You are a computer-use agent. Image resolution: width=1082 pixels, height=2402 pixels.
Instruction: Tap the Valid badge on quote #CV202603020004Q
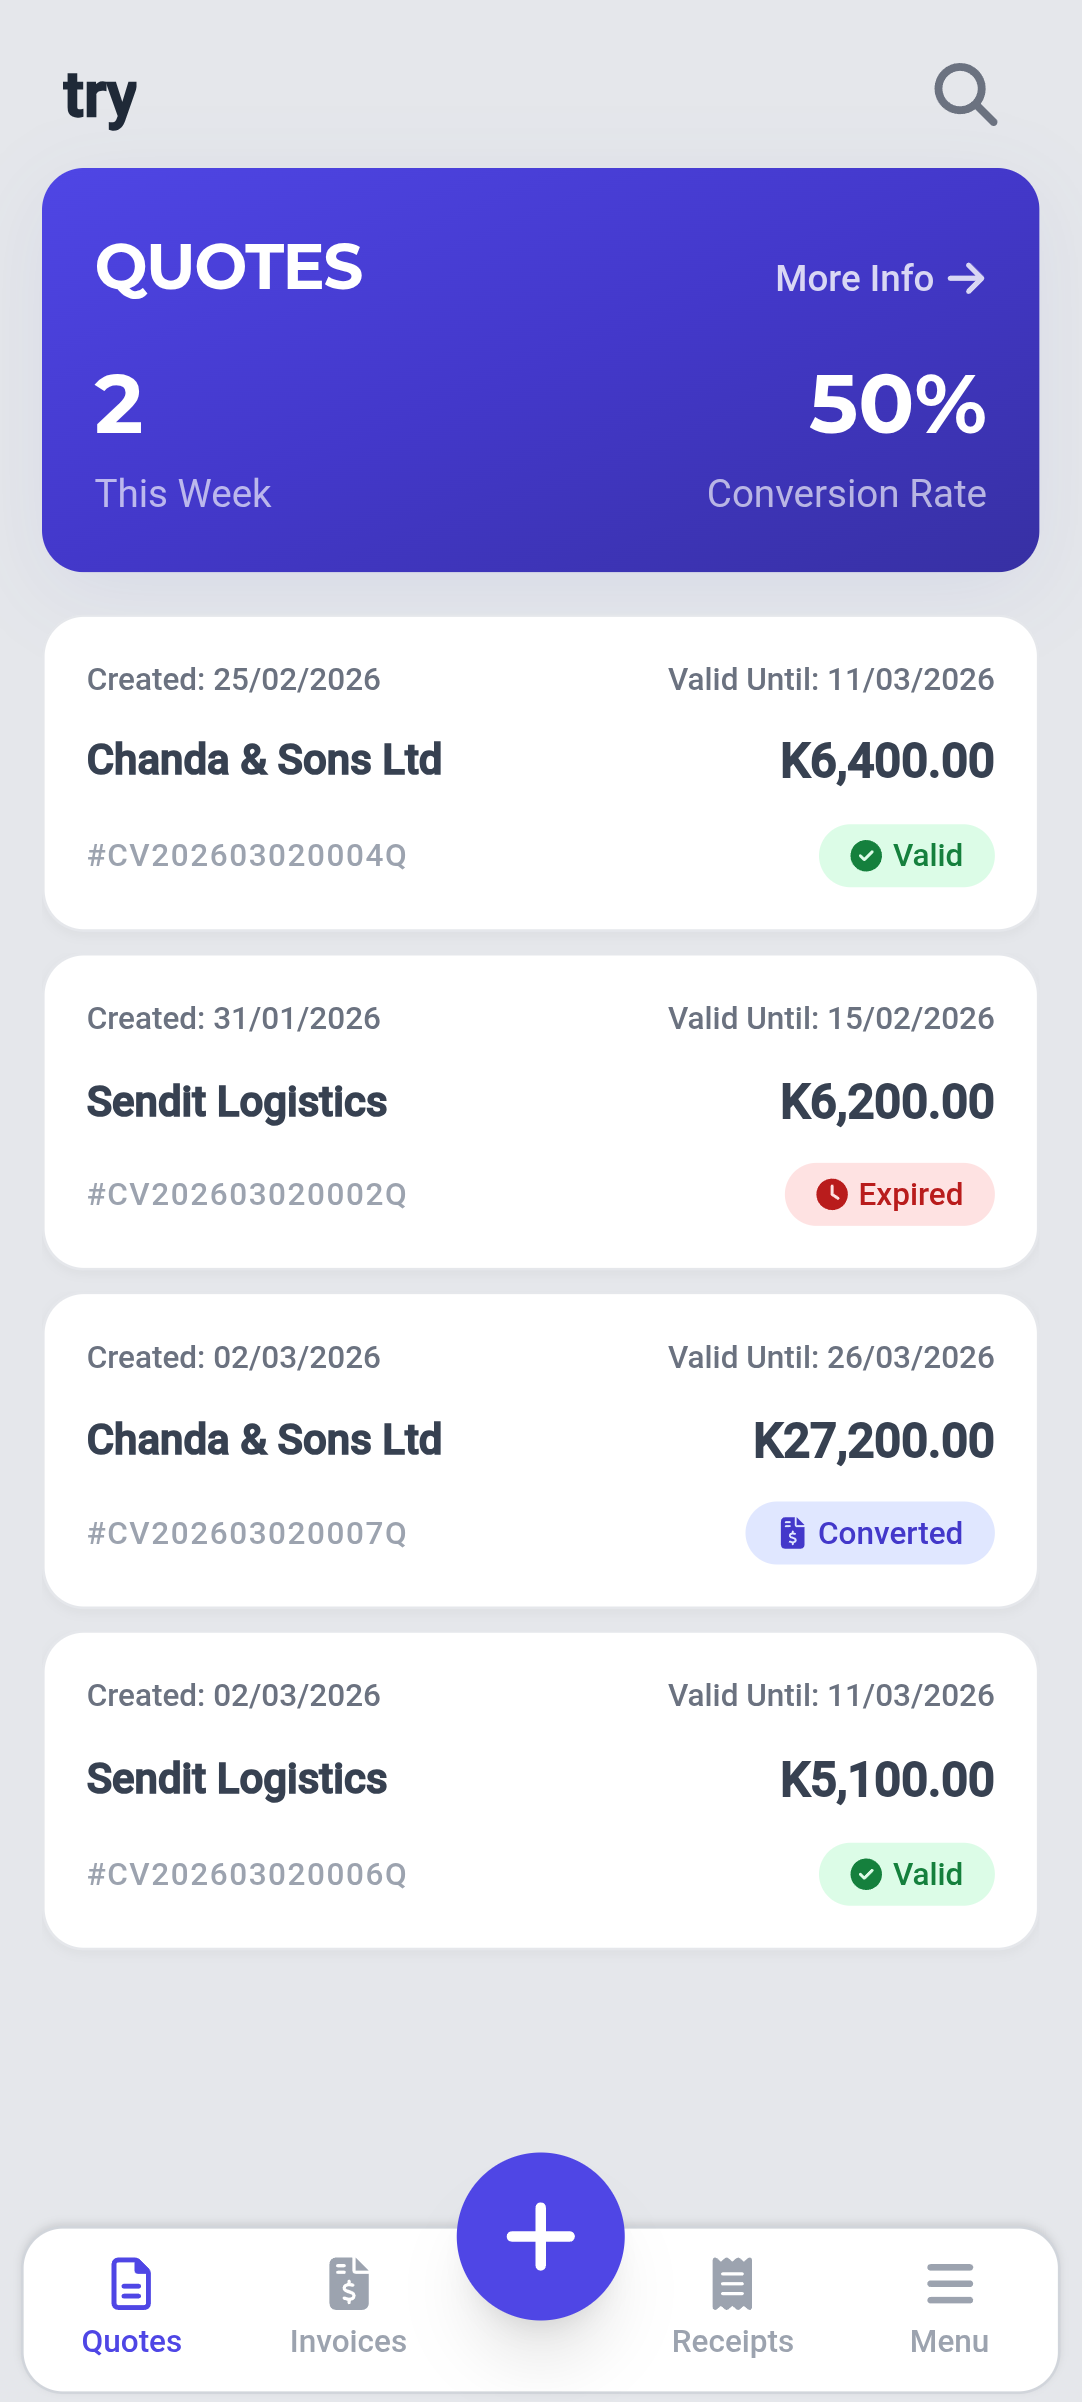[x=906, y=855]
